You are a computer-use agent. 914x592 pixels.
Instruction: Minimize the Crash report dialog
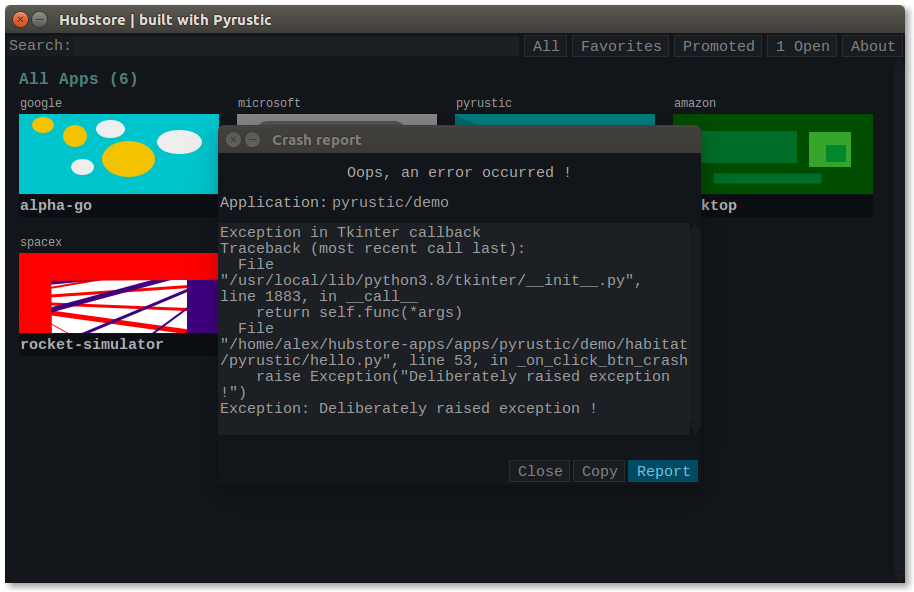(x=252, y=140)
